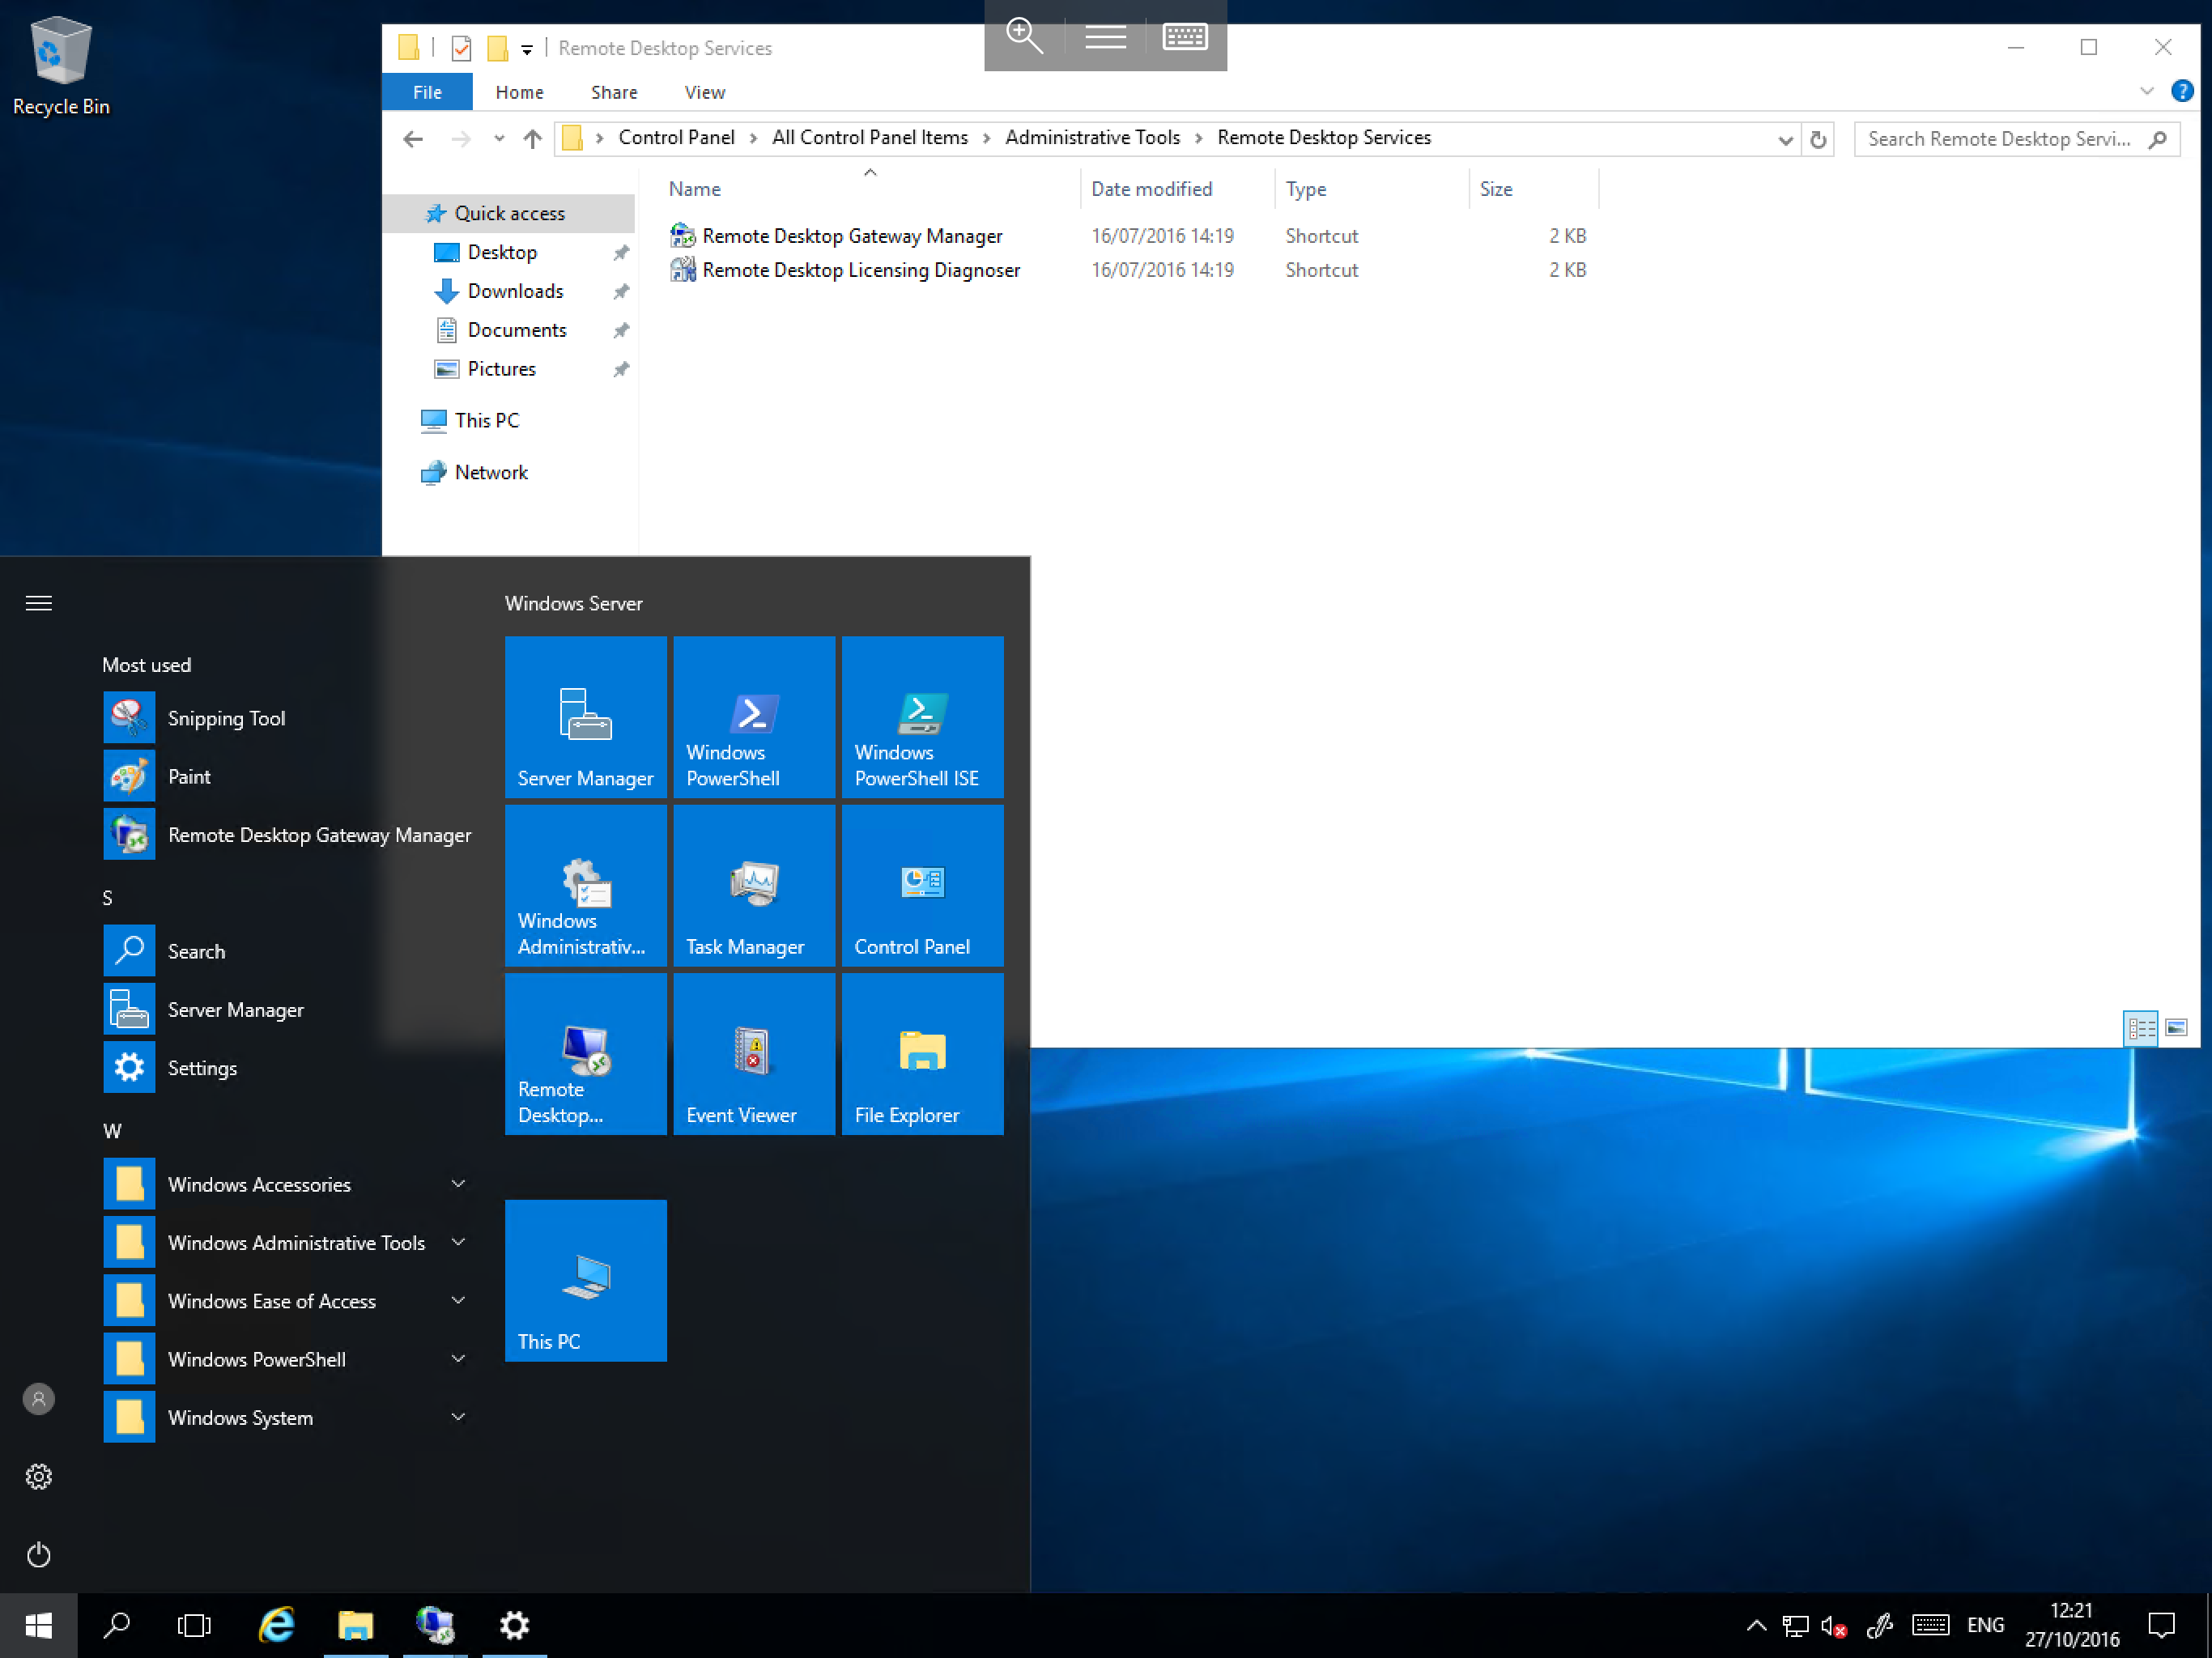This screenshot has width=2212, height=1658.
Task: Switch to Details view layout button
Action: point(2141,1027)
